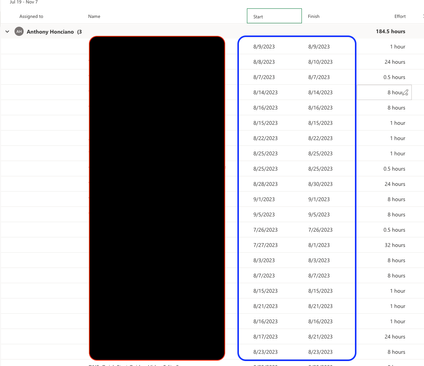
Task: Select the Start date cell 8/22/2023
Action: coord(265,138)
